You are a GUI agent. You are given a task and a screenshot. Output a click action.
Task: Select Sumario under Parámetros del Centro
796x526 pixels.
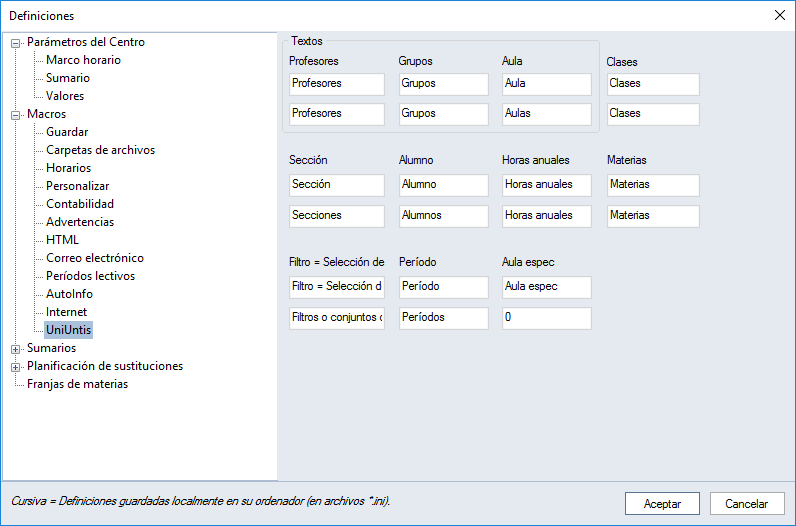click(68, 78)
